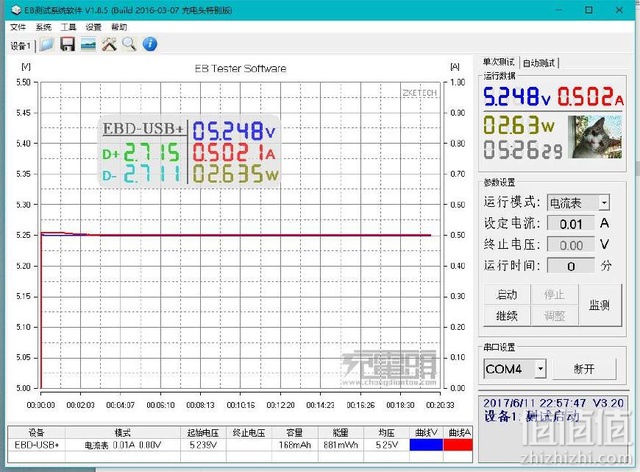Click the 881mWh energy cell

(341, 445)
